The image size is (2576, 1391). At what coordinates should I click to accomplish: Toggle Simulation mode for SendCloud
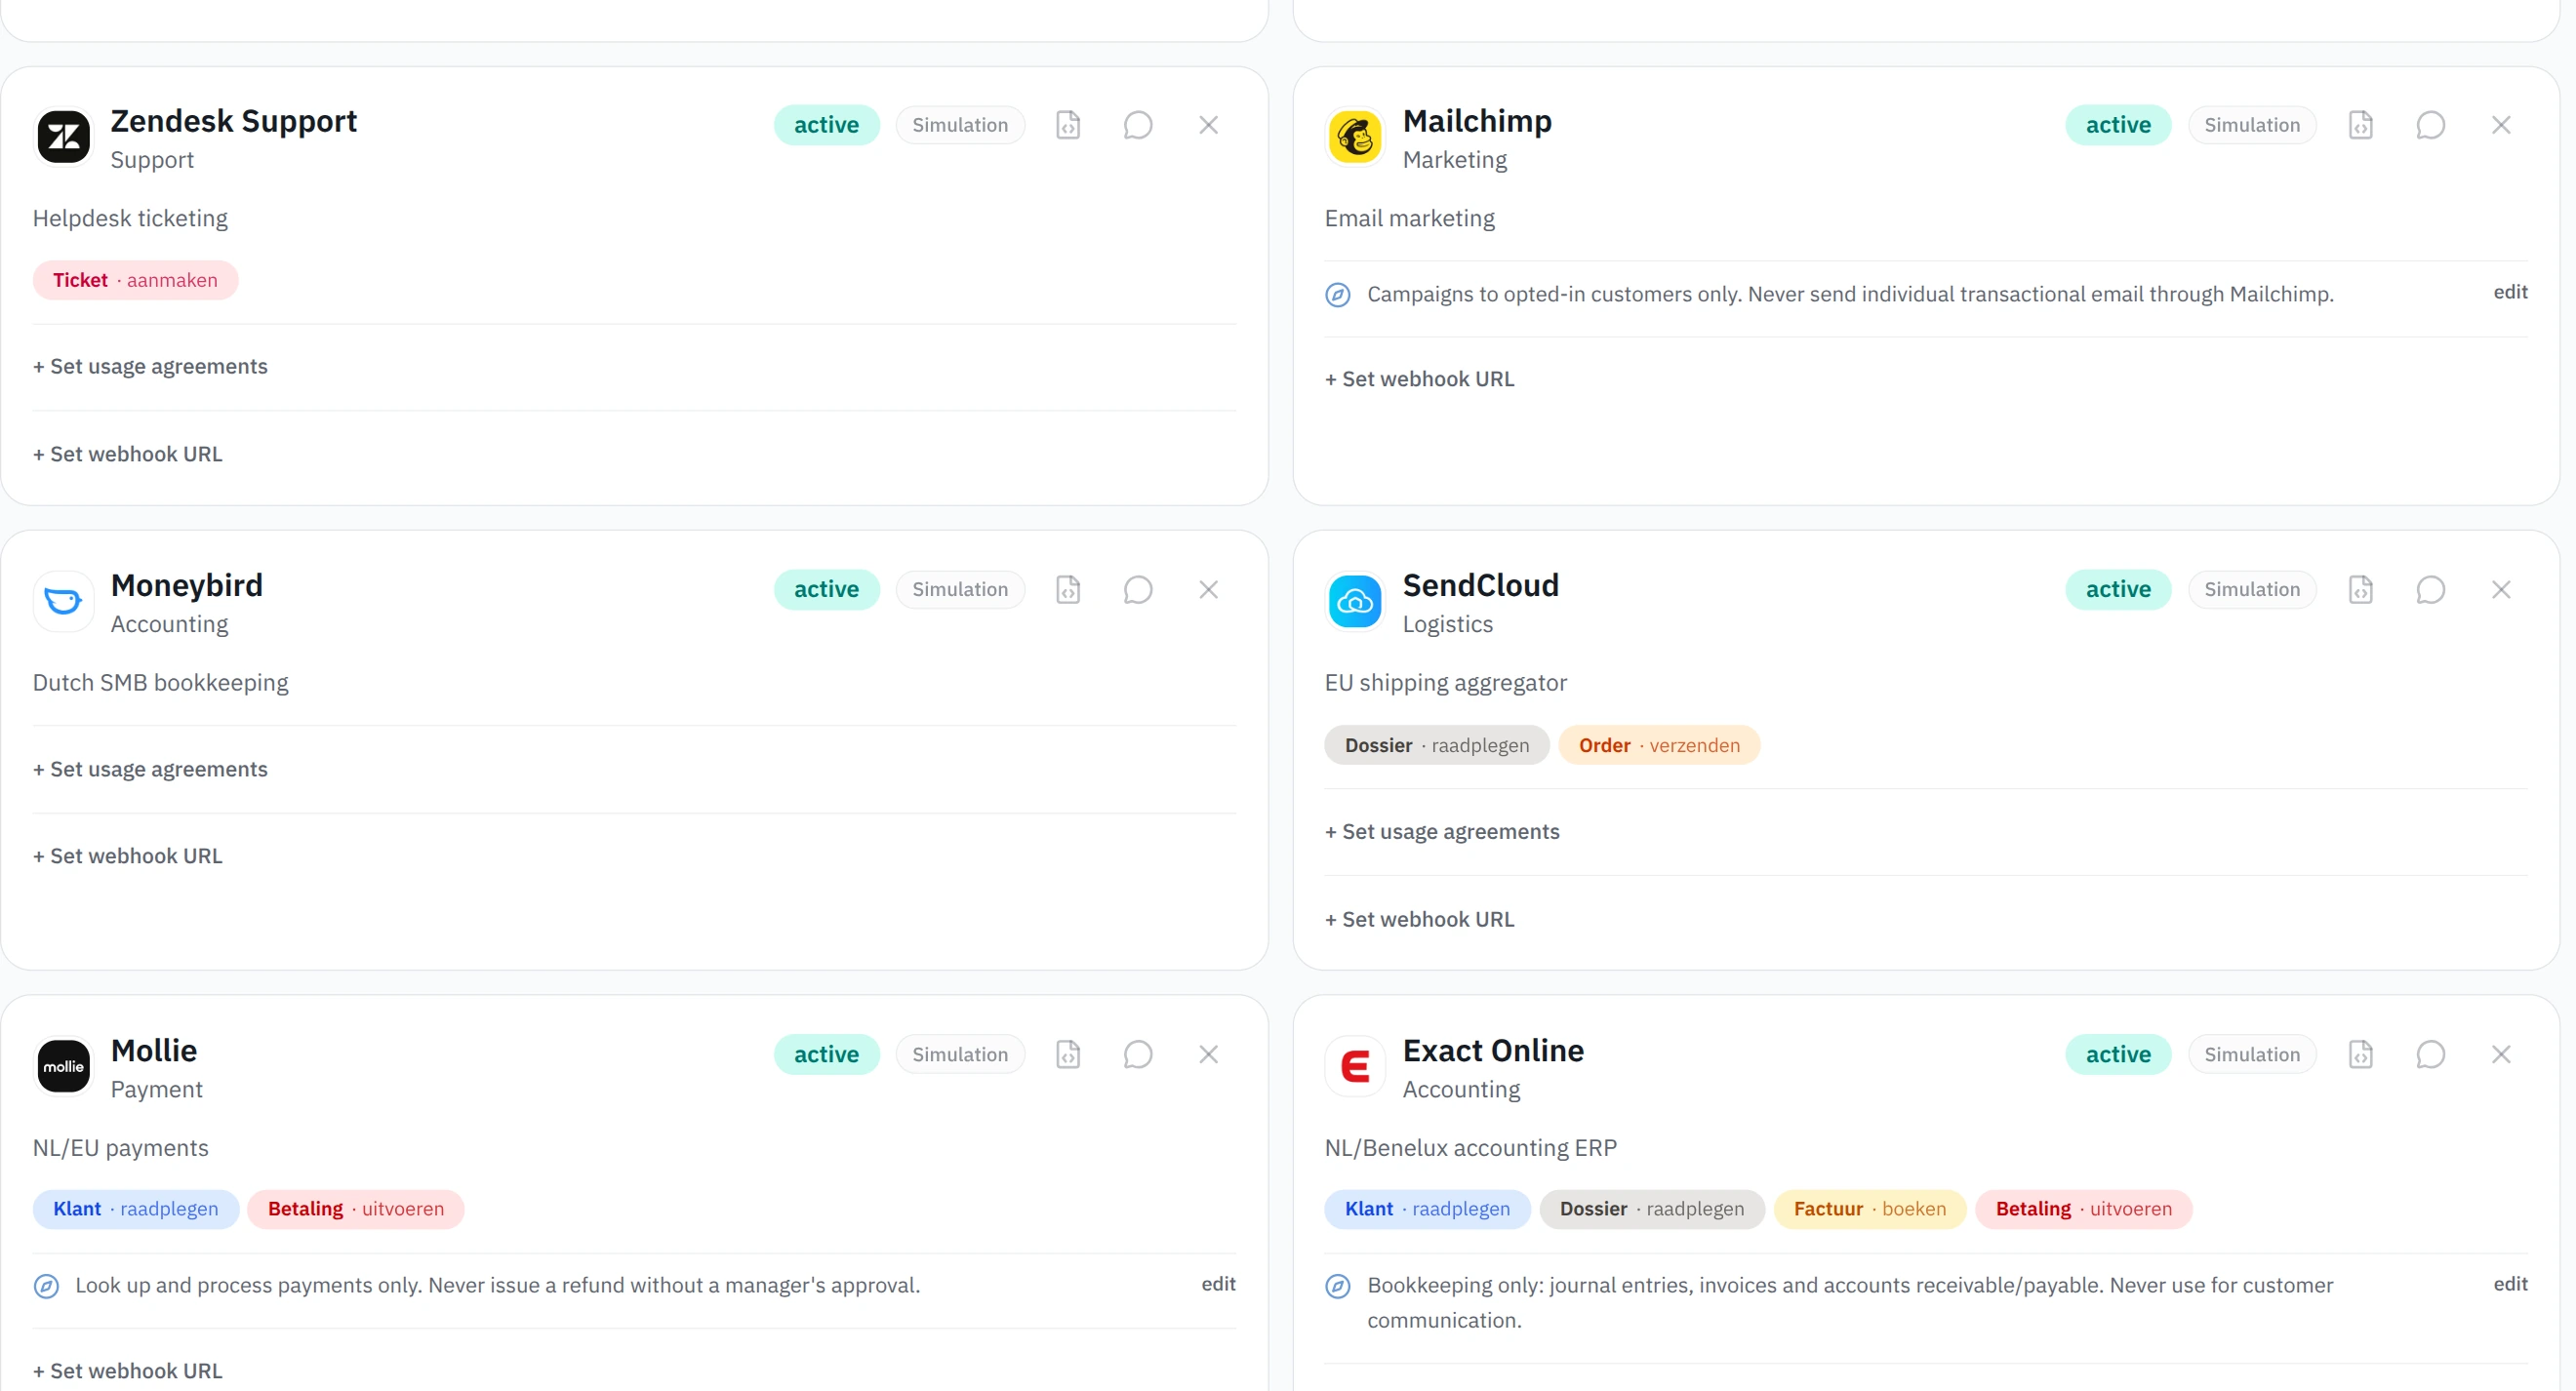coord(2252,589)
